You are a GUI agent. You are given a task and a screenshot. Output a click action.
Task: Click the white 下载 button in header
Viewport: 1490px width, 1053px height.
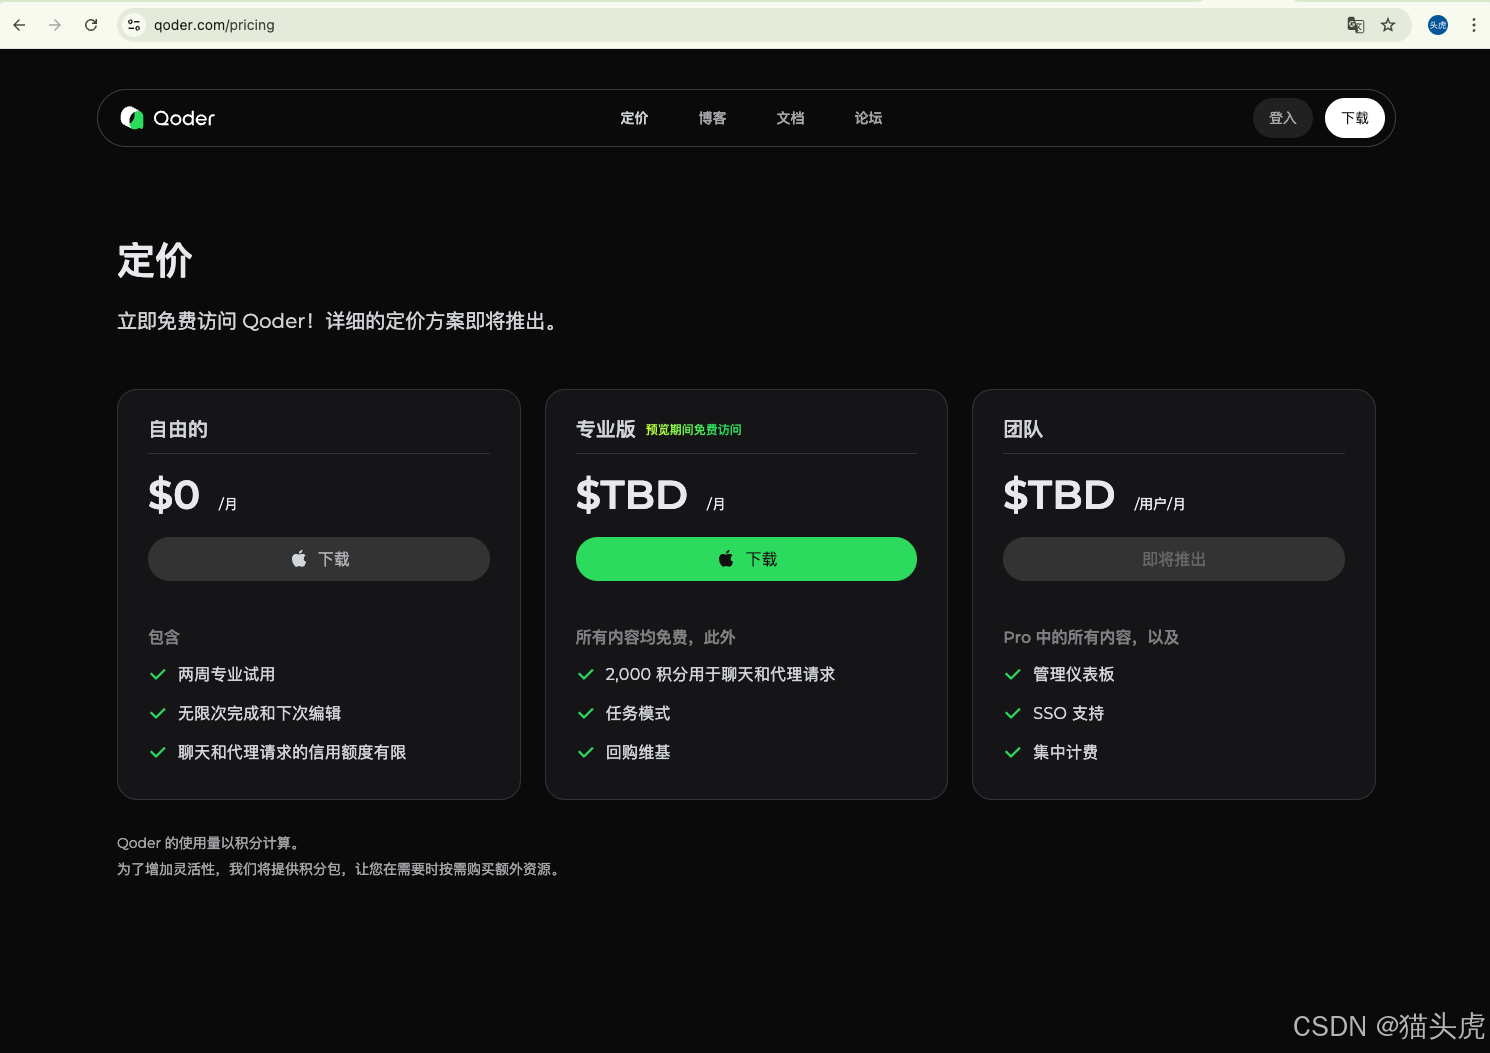(1355, 118)
